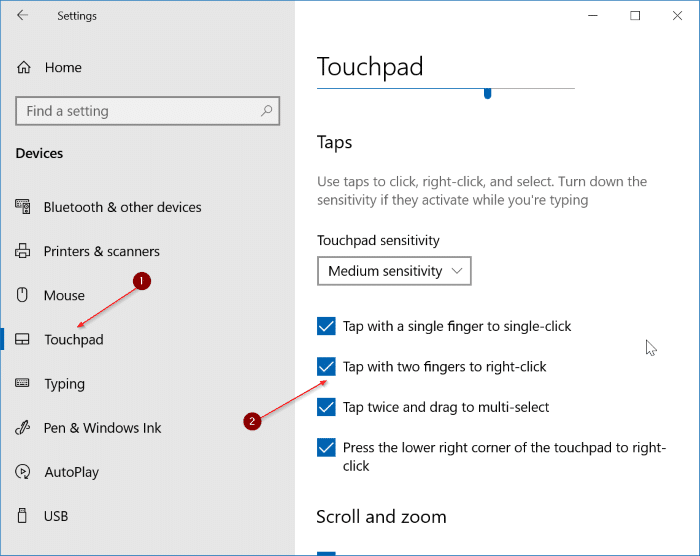The height and width of the screenshot is (556, 700).
Task: Open Pen & Windows Ink settings
Action: 102,428
